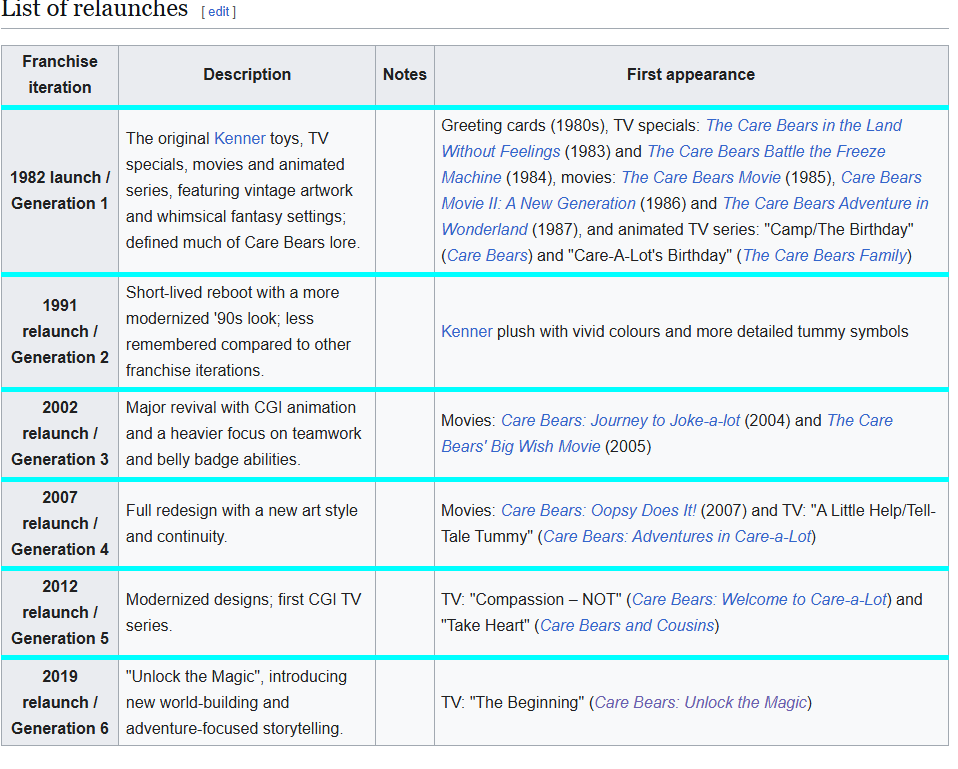Click the First appearance column header

click(x=691, y=75)
